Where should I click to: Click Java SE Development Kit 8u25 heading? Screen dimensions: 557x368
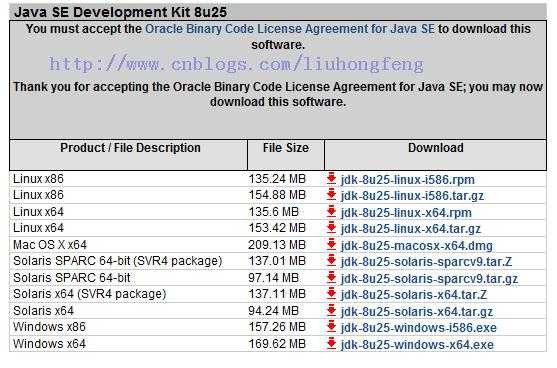click(x=120, y=12)
